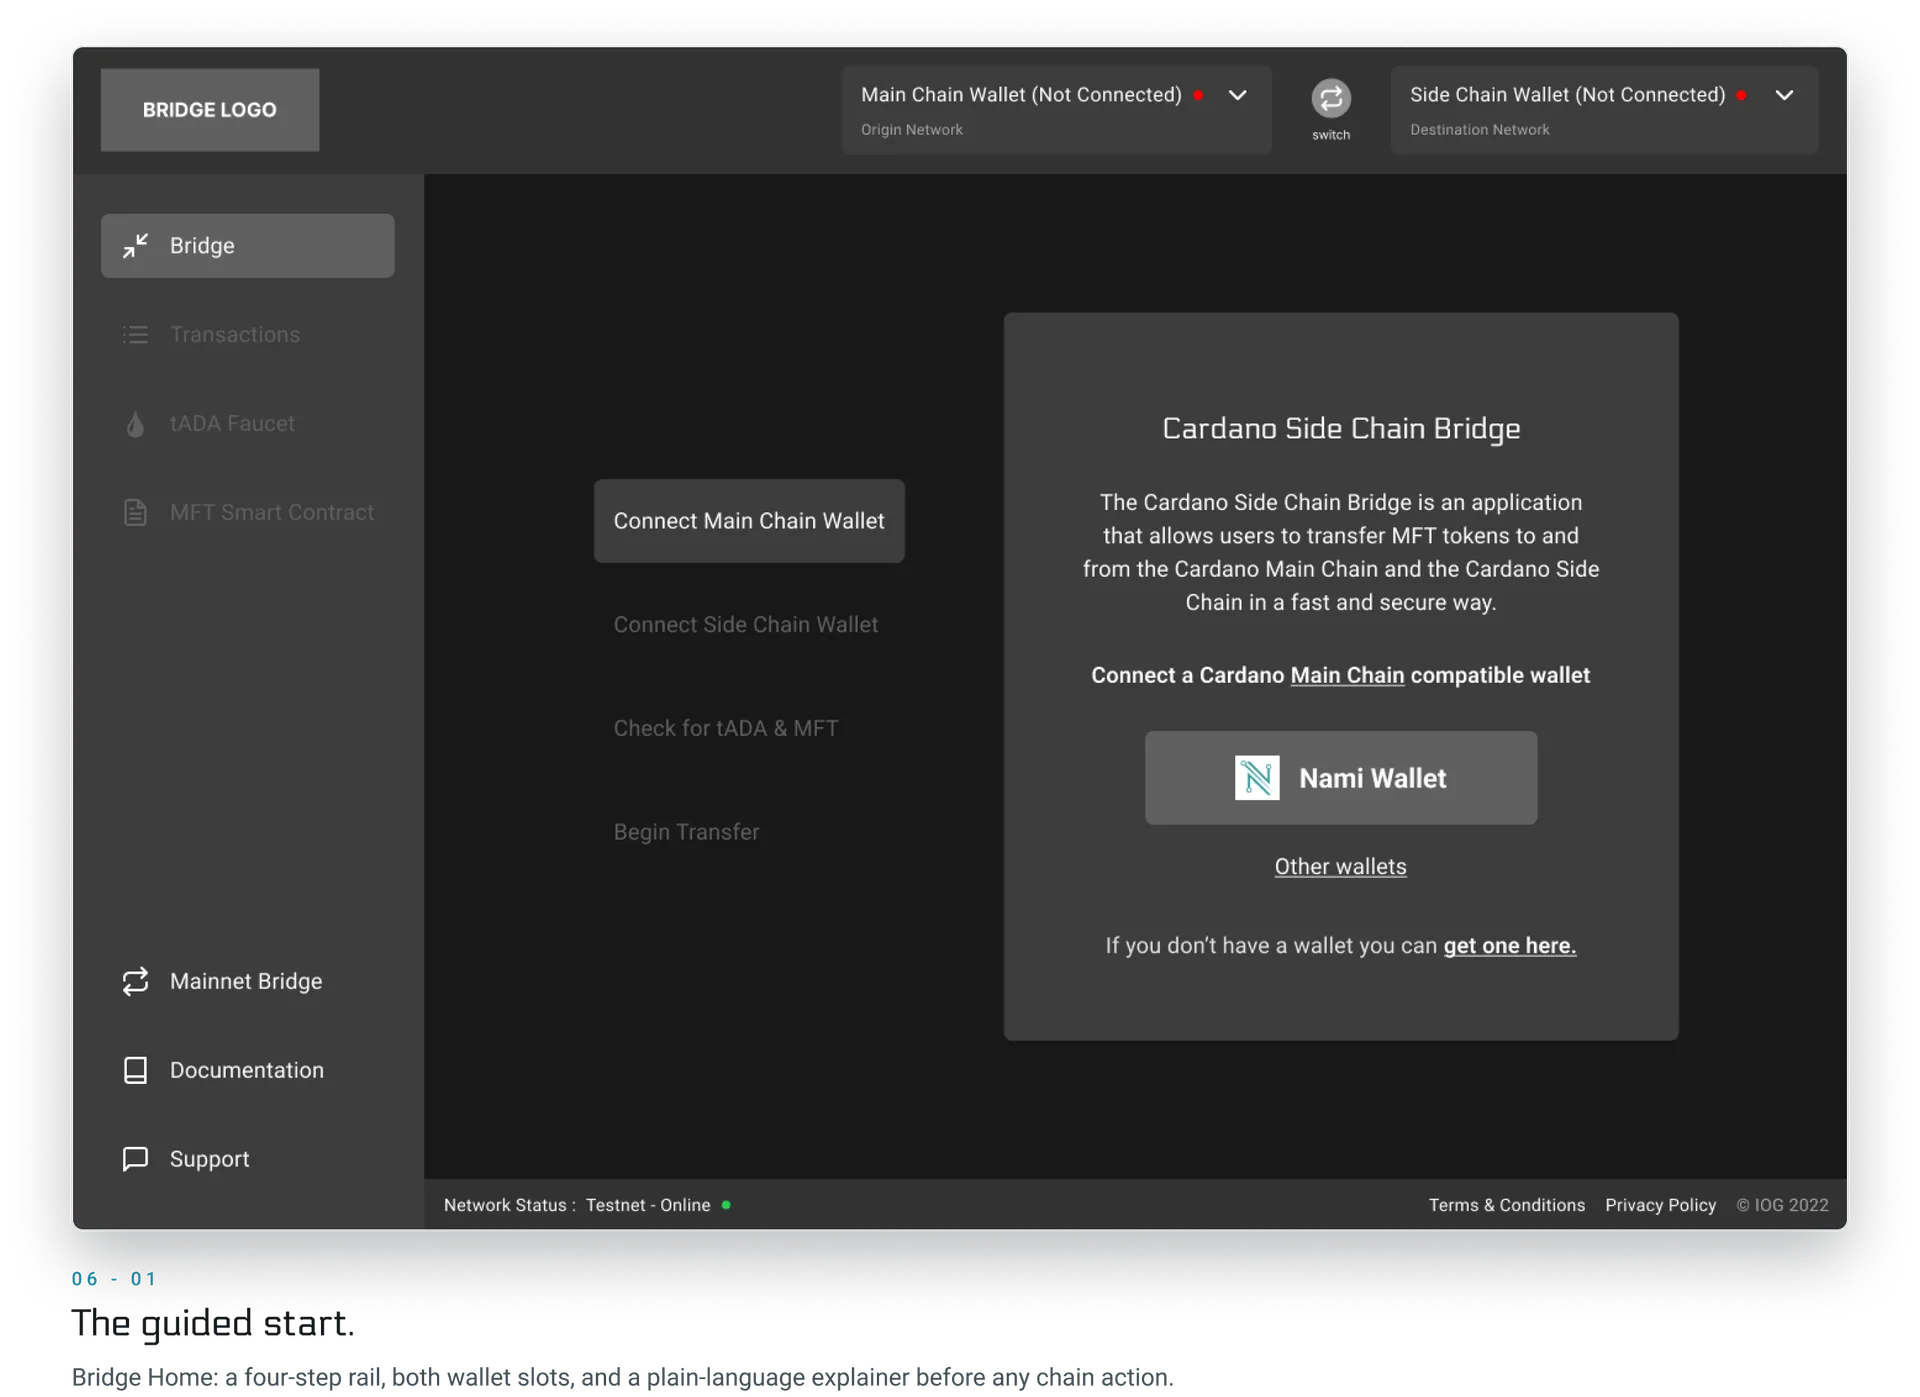This screenshot has height=1397, width=1920.
Task: Open the Bridge sidebar item
Action: pos(247,245)
